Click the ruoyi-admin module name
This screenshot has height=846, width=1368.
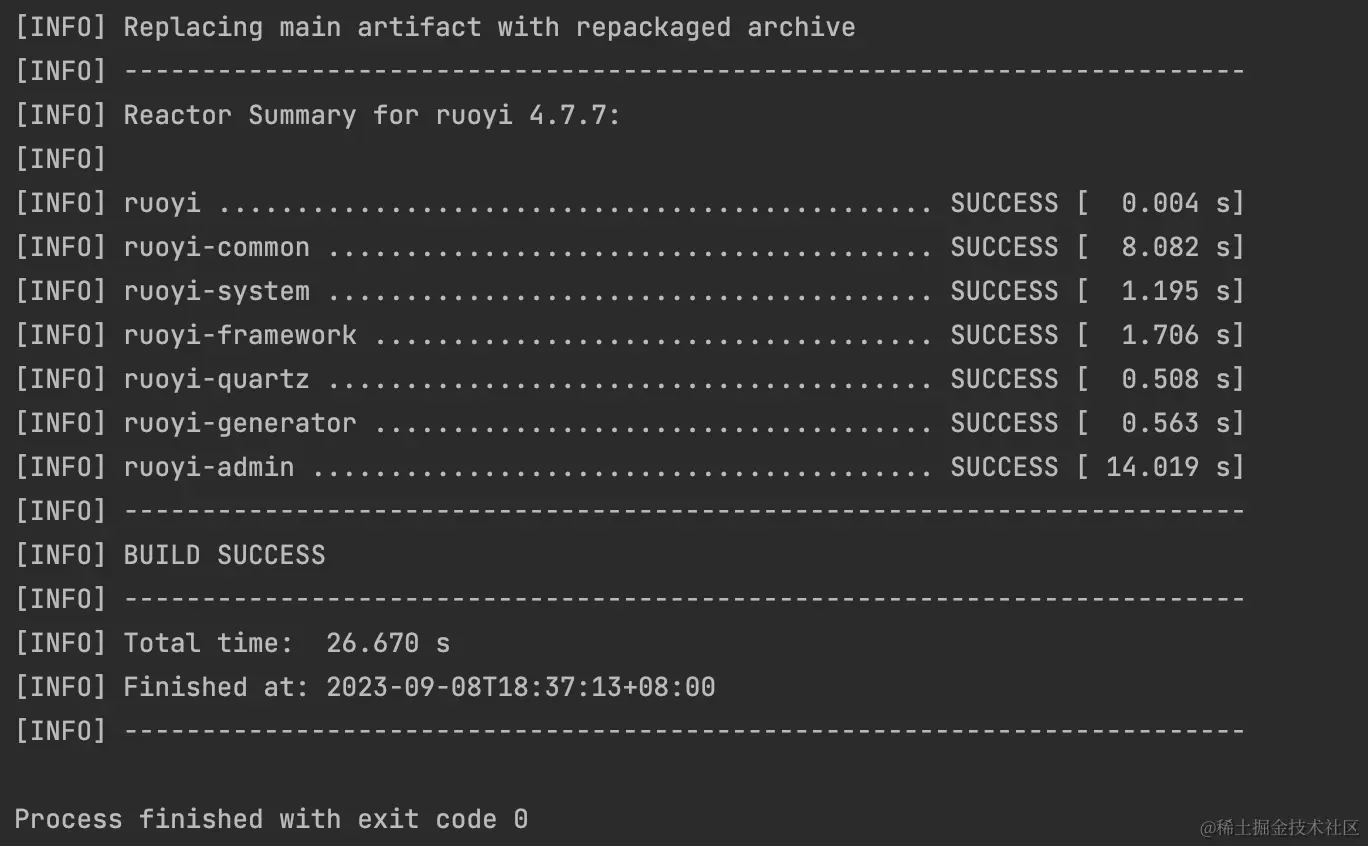(x=208, y=467)
